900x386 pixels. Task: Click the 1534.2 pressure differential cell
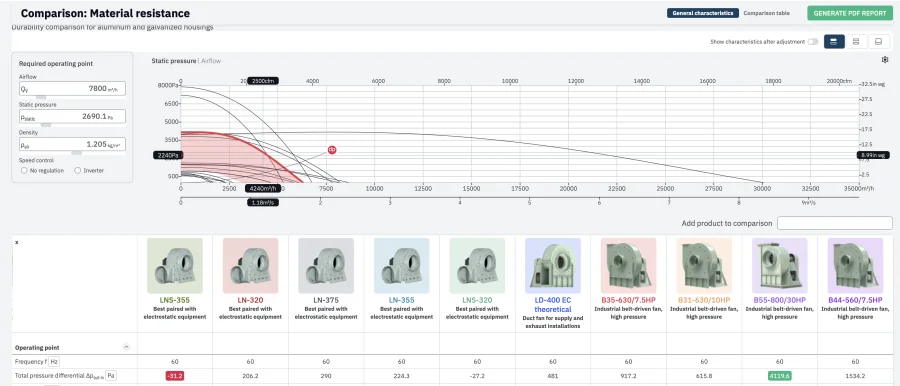[855, 376]
